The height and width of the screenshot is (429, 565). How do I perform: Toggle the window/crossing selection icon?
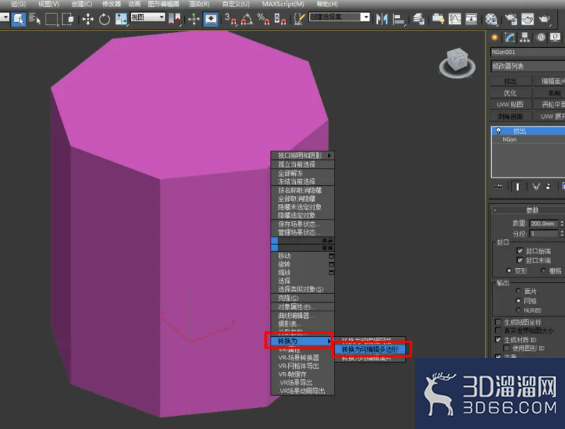tap(68, 19)
